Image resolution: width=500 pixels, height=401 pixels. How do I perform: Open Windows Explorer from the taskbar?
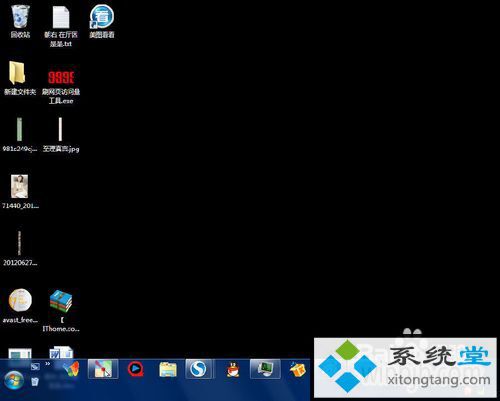coord(168,369)
